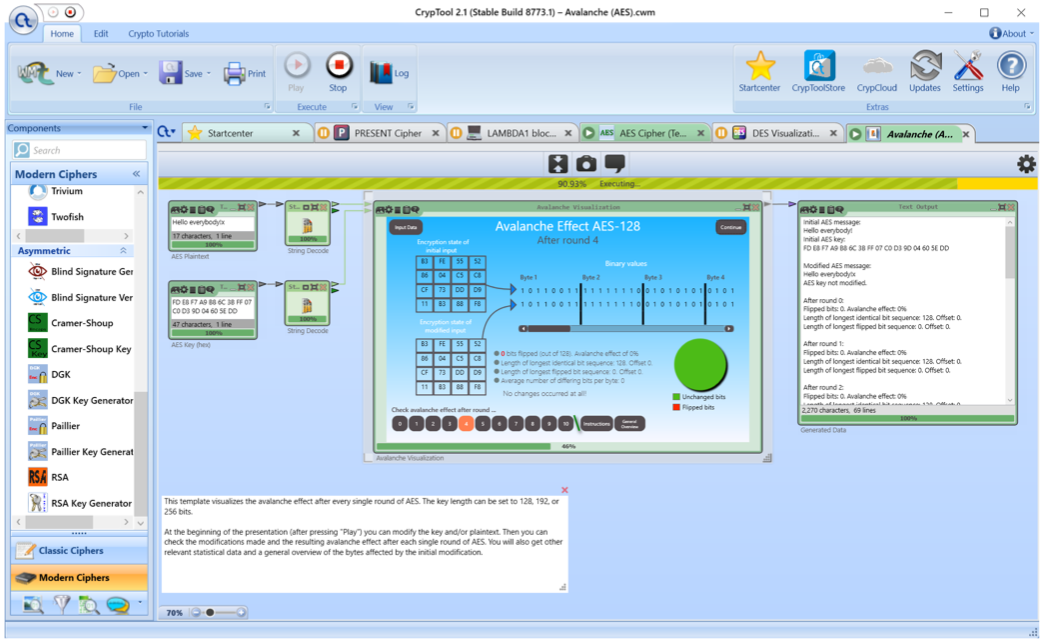Click the fit-to-screen icon above workspace
The image size is (1041, 642).
[x=558, y=164]
